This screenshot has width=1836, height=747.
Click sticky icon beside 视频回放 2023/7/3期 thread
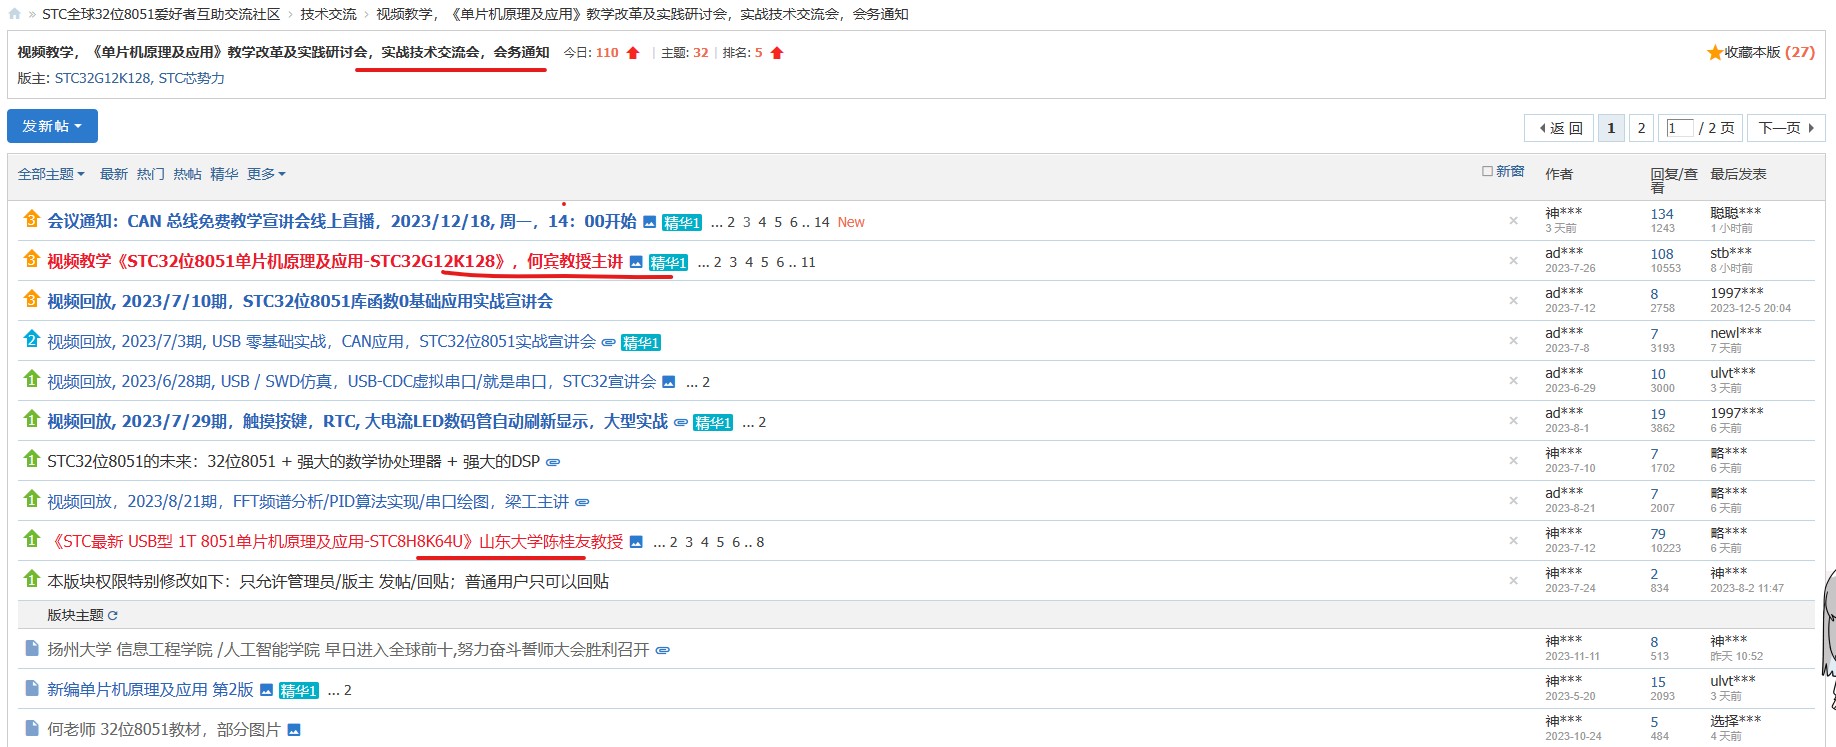coord(31,339)
